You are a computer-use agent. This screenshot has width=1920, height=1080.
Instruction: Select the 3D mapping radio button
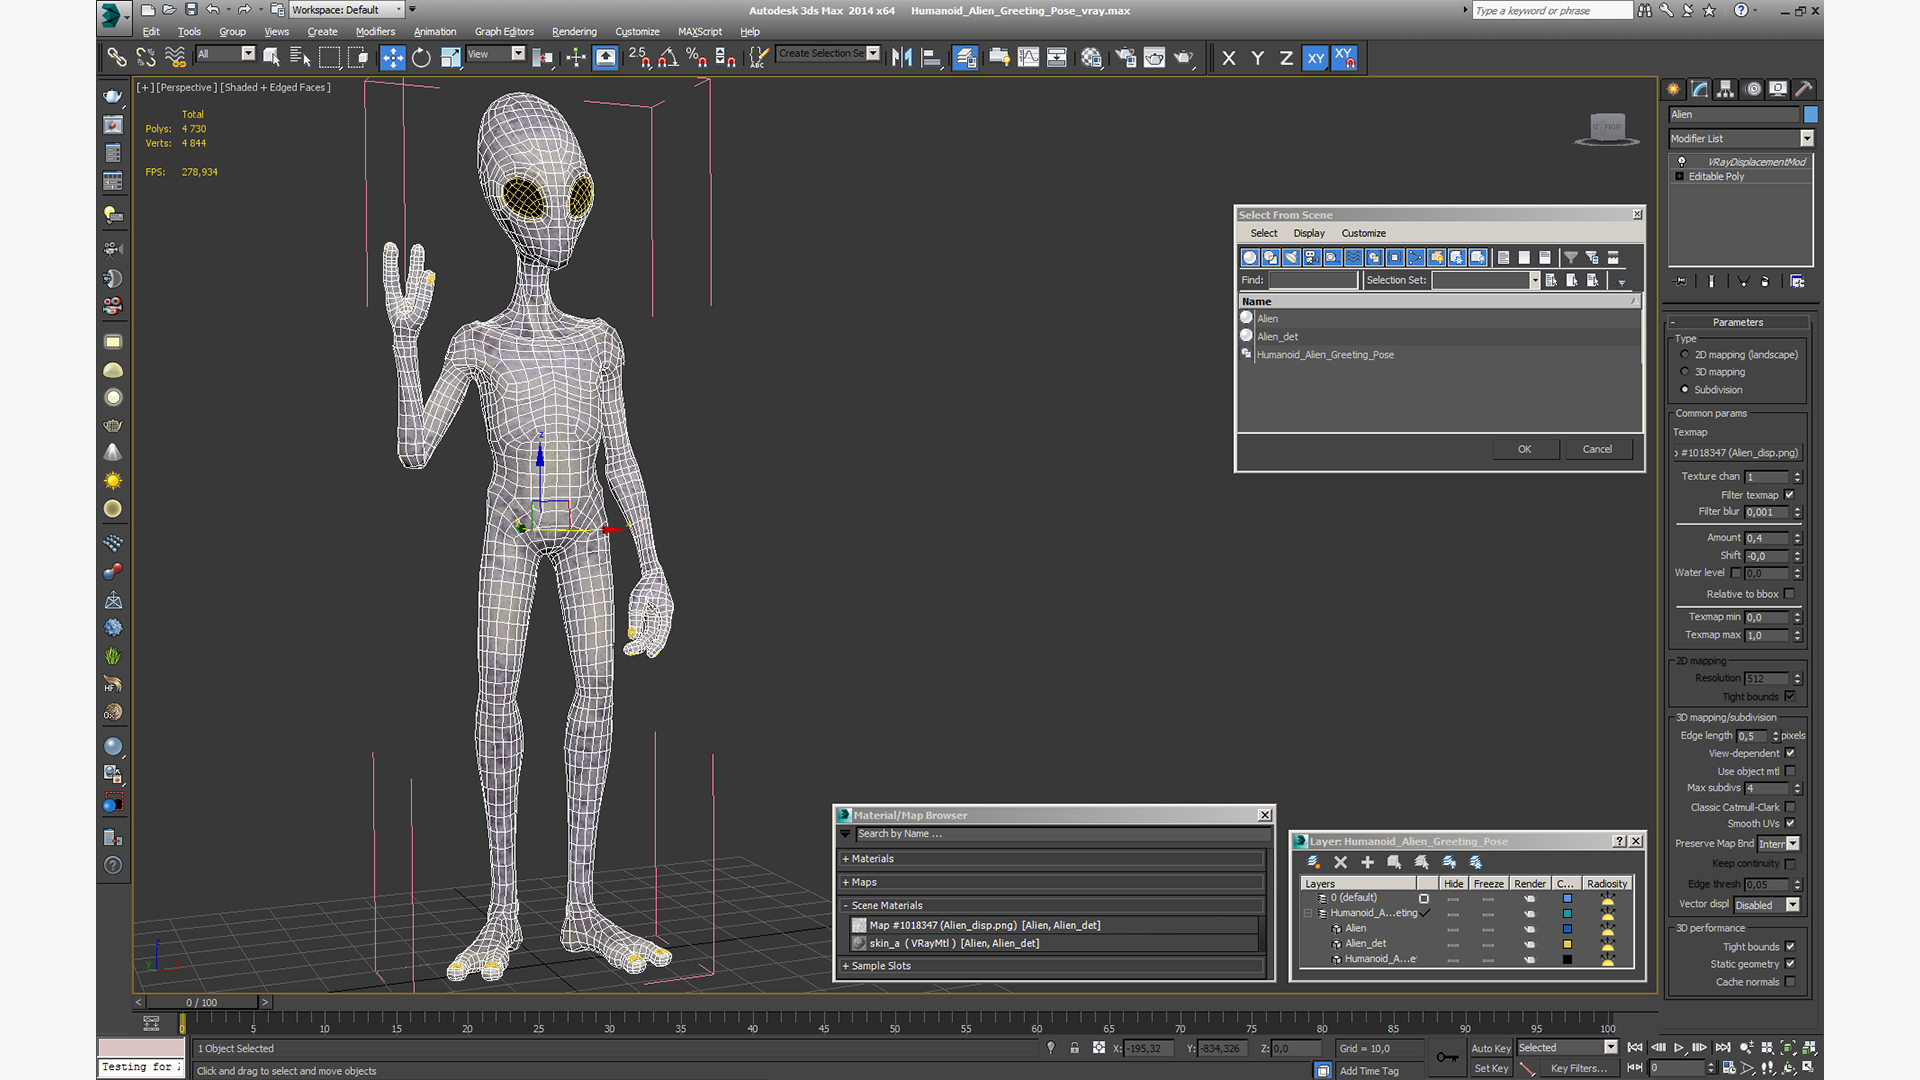pyautogui.click(x=1685, y=372)
